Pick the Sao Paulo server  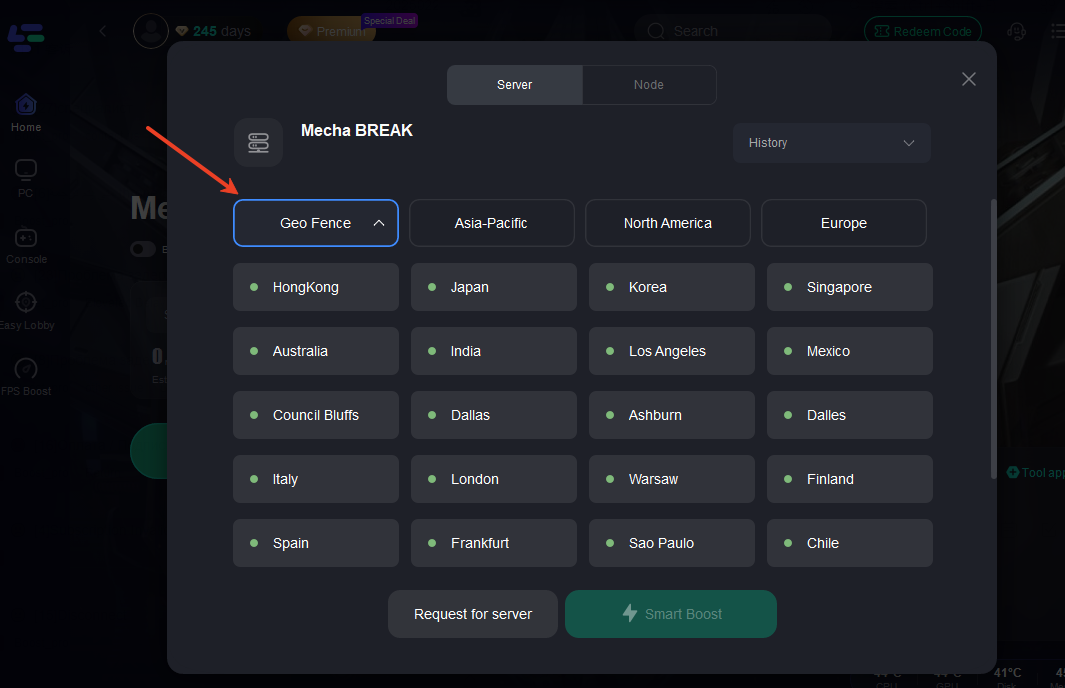point(671,543)
